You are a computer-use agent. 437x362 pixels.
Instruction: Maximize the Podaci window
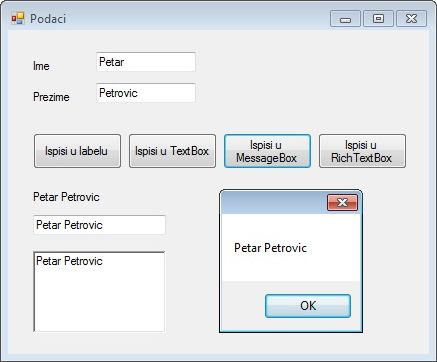point(378,19)
